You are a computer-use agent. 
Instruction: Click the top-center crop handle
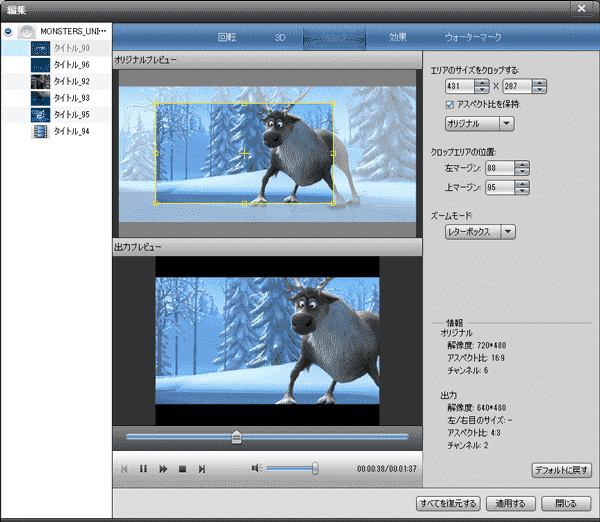(x=245, y=103)
